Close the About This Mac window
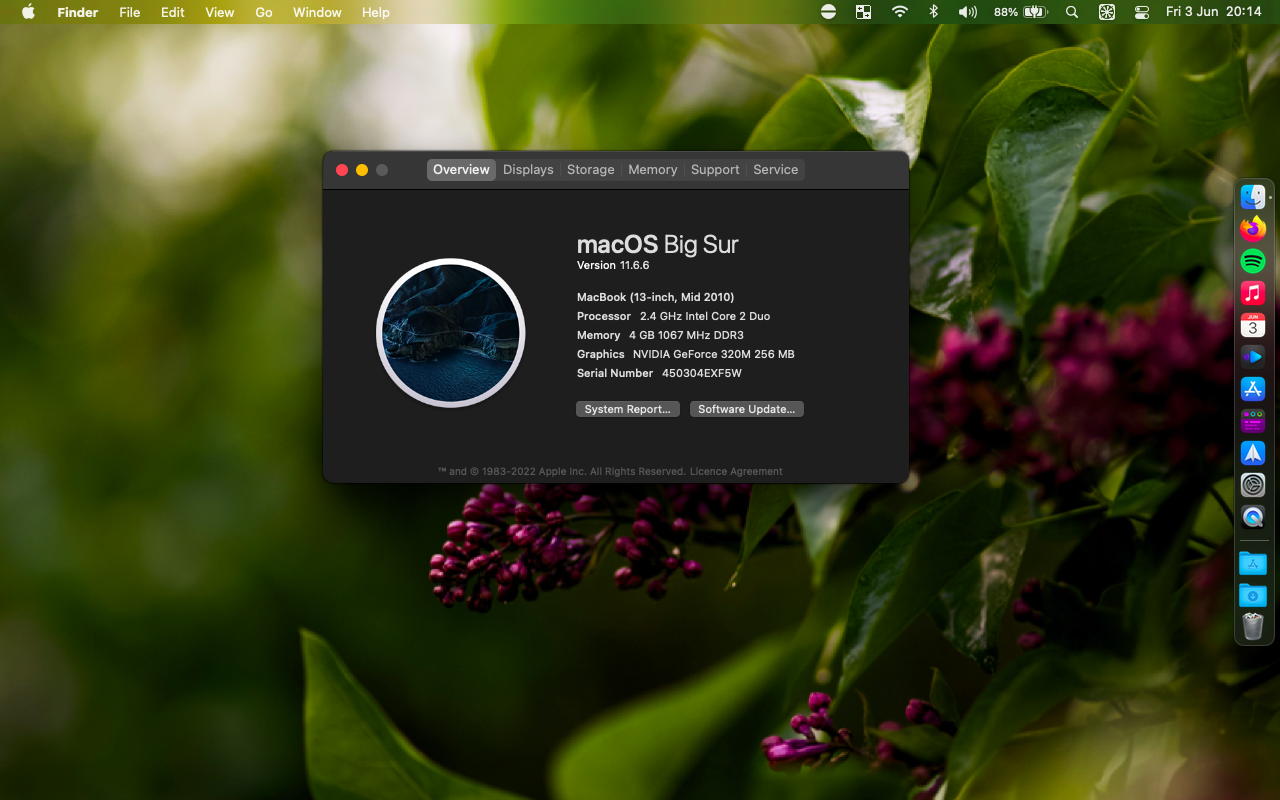 pos(342,170)
